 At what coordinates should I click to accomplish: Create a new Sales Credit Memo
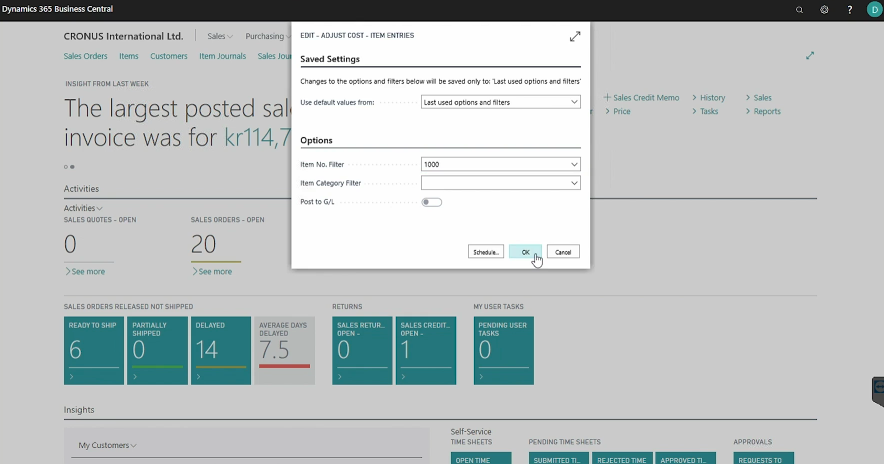pos(642,98)
